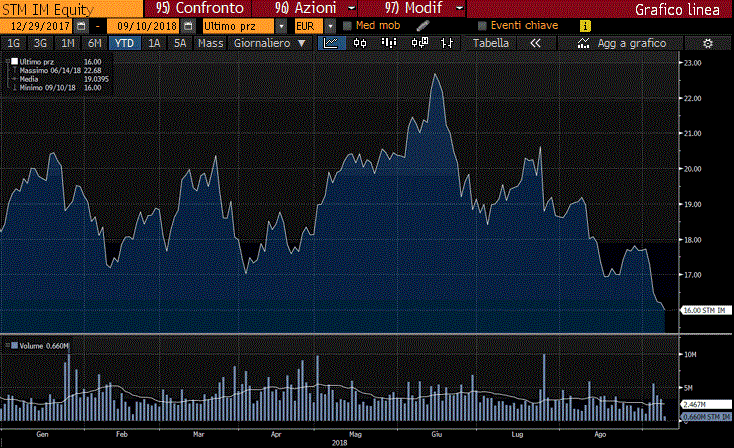Click the pencil edit moving average icon
Screen dimensions: 734x448
(423, 26)
